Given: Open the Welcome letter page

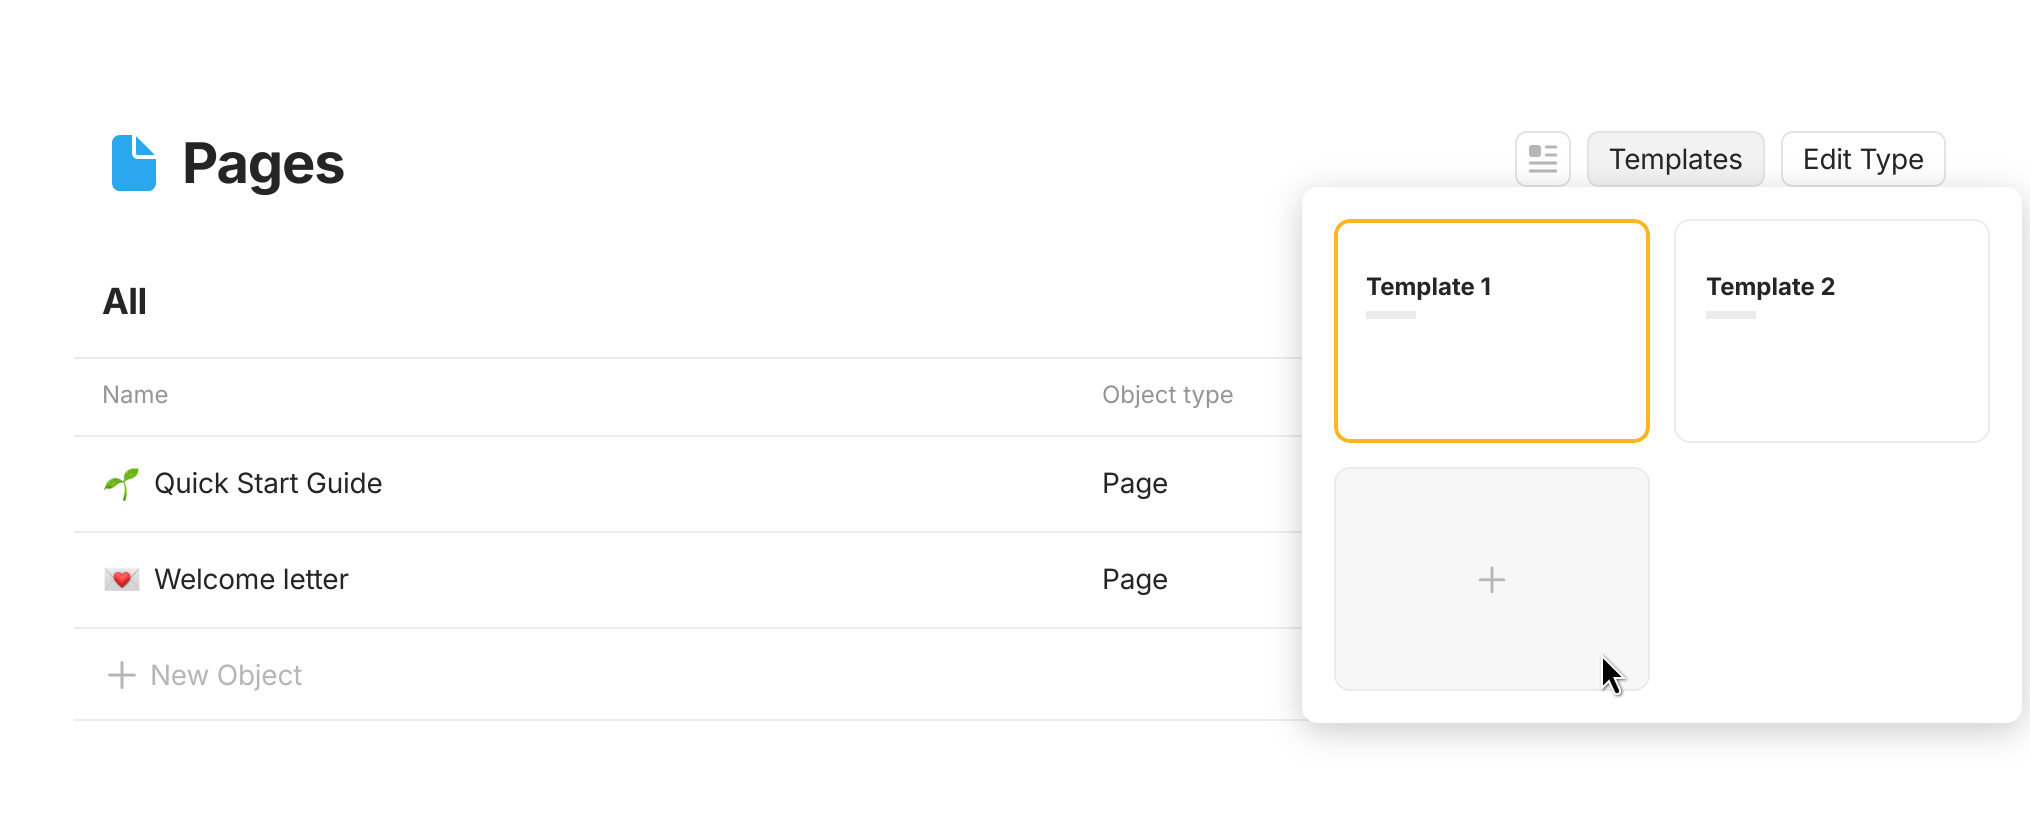Looking at the screenshot, I should (x=251, y=580).
